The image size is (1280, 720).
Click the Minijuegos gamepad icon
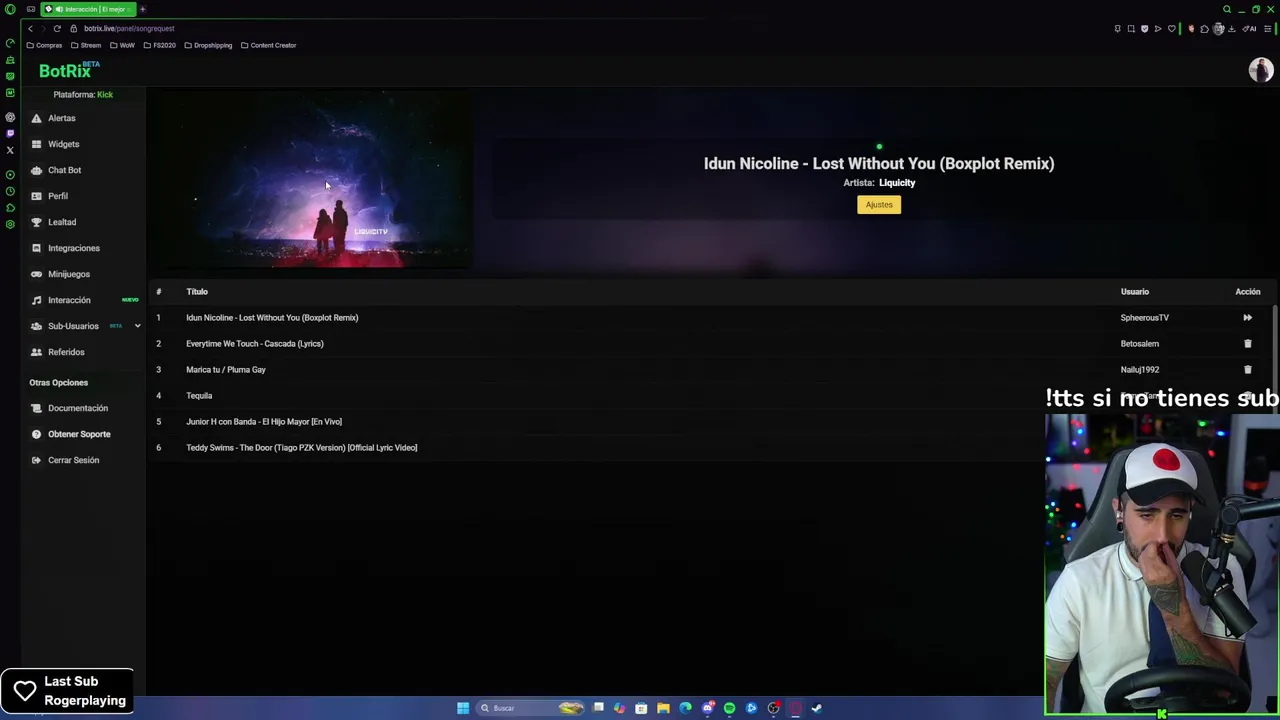tap(37, 274)
